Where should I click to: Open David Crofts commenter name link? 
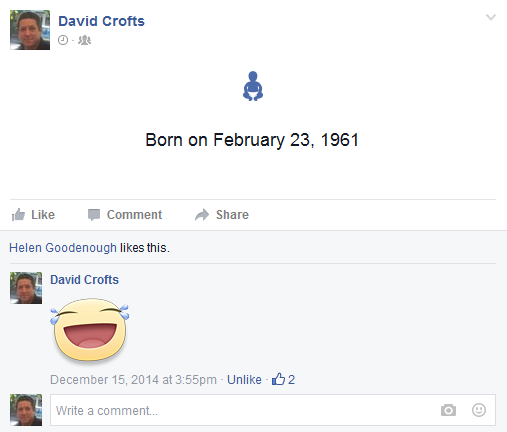[x=84, y=280]
